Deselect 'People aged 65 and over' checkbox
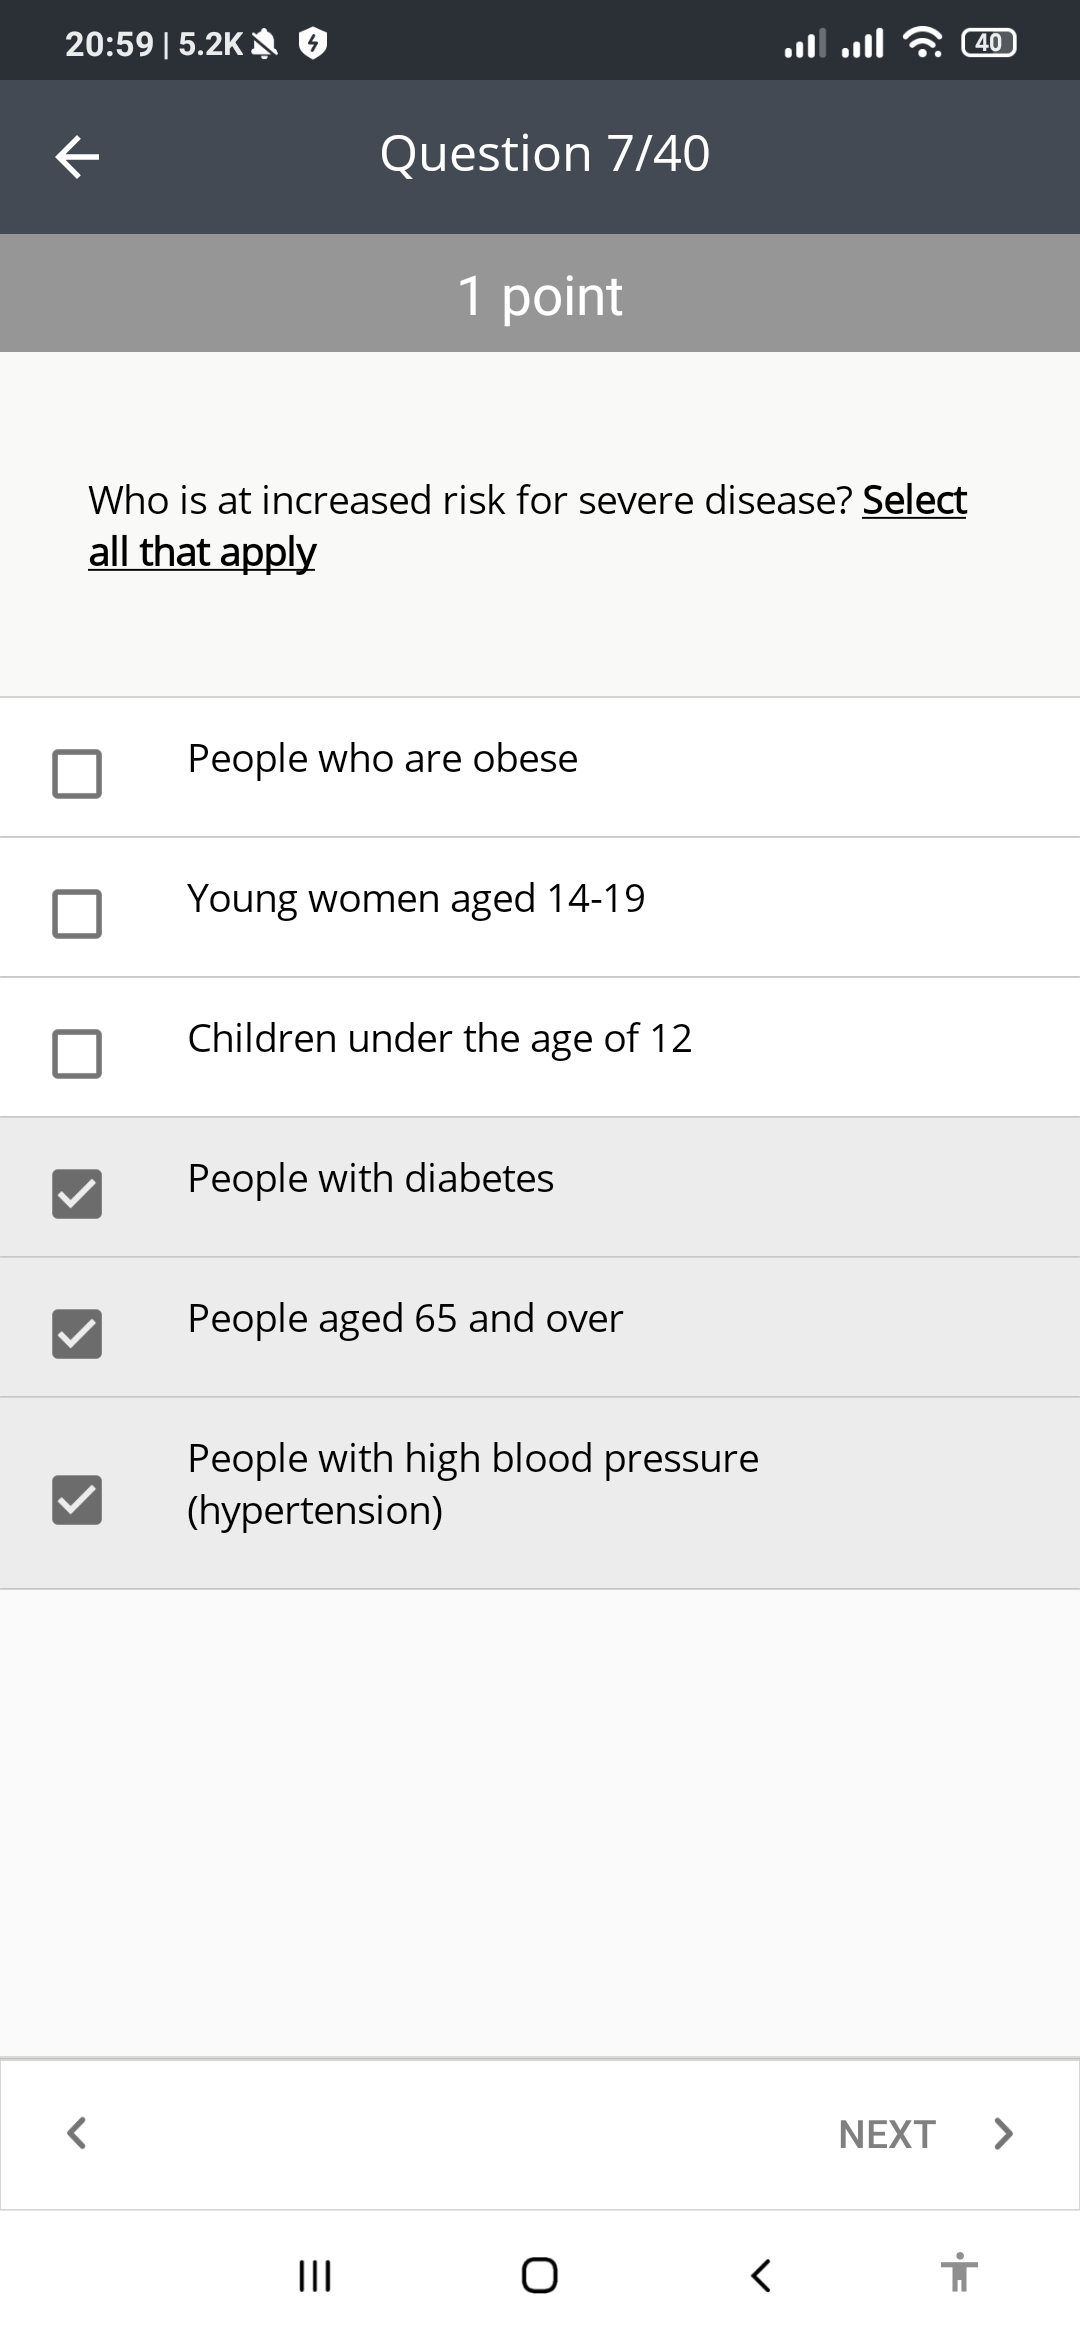 [x=77, y=1333]
